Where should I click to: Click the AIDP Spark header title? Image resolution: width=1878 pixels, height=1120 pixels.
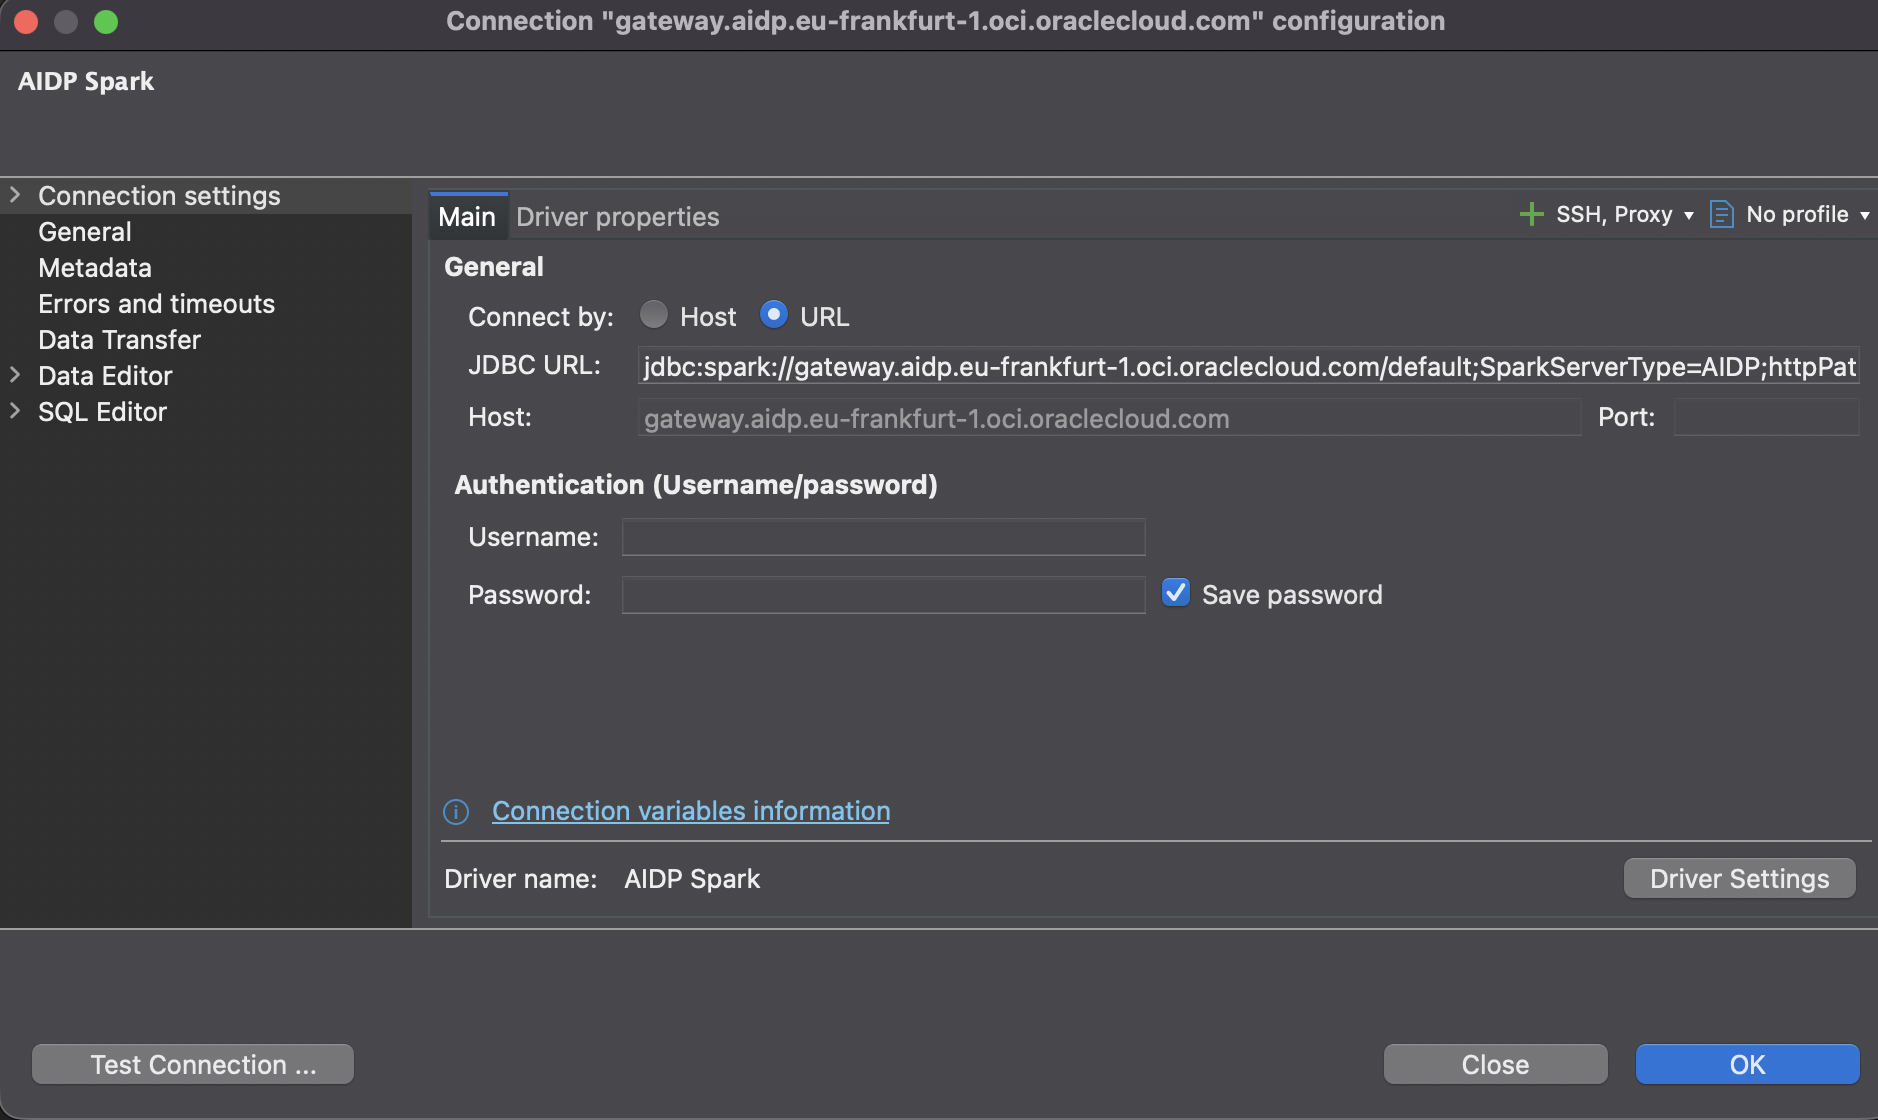(x=86, y=81)
